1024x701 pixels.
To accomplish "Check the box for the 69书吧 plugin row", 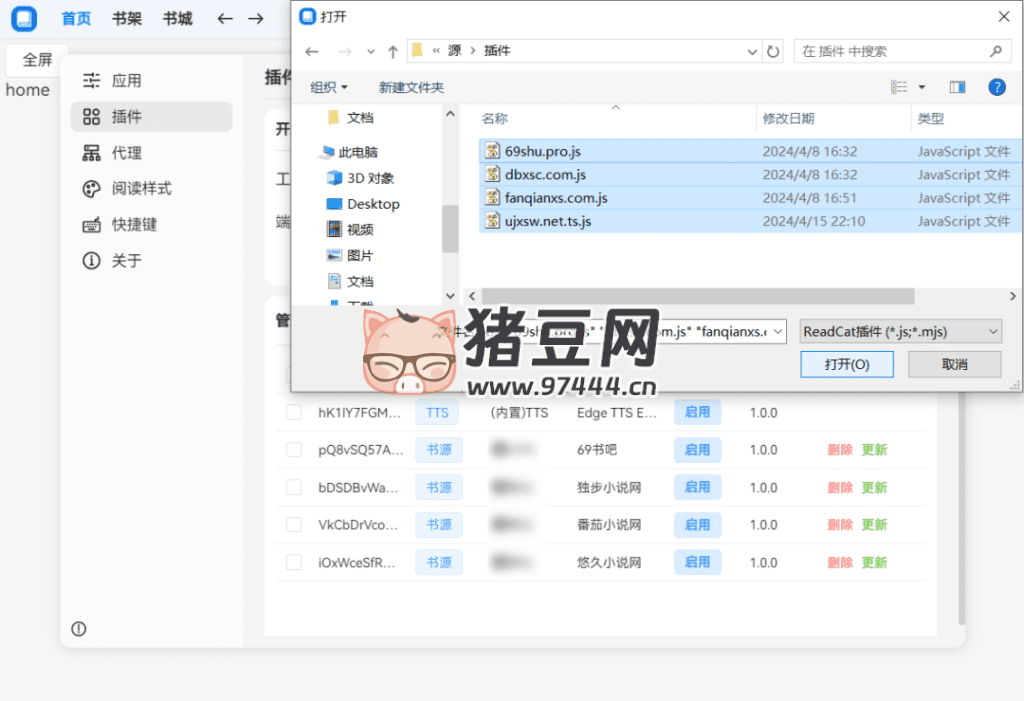I will coord(294,450).
